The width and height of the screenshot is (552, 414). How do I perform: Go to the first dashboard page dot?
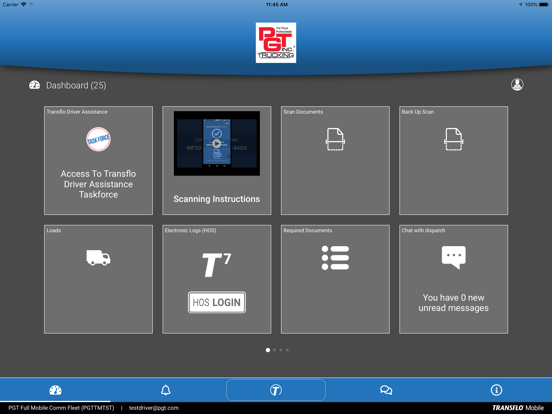pyautogui.click(x=268, y=350)
